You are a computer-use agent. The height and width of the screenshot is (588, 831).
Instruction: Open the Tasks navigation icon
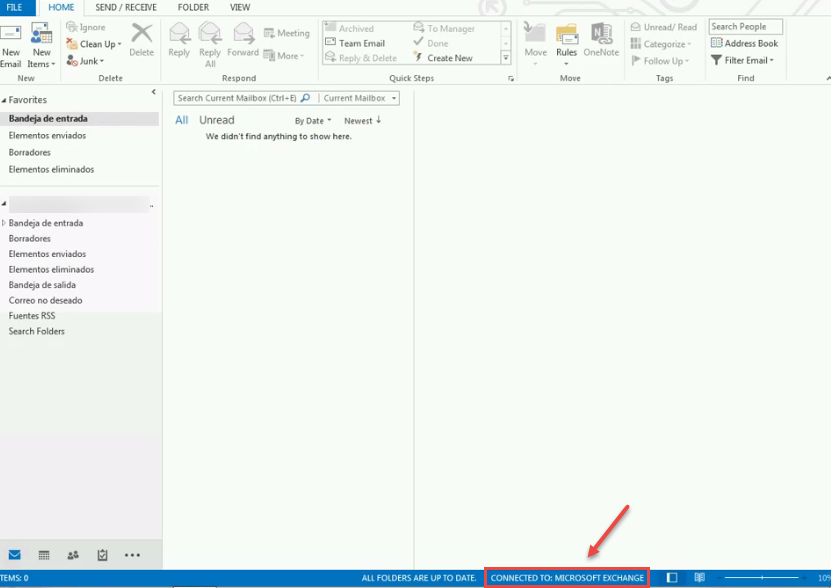point(101,555)
